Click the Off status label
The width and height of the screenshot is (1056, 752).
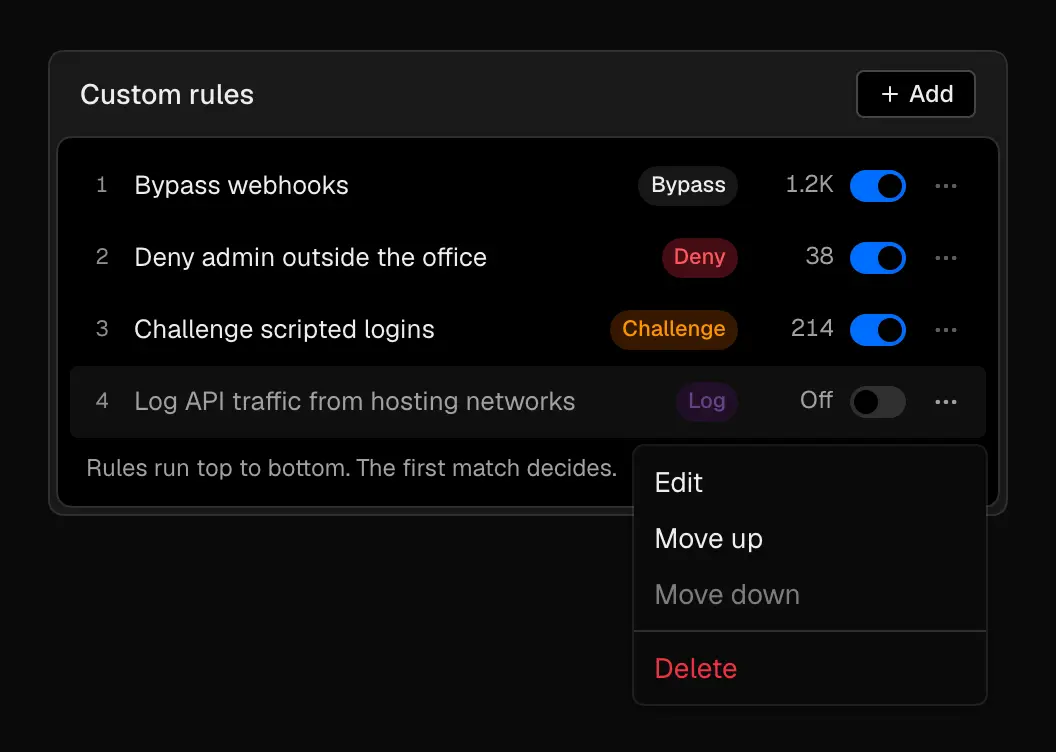point(816,401)
